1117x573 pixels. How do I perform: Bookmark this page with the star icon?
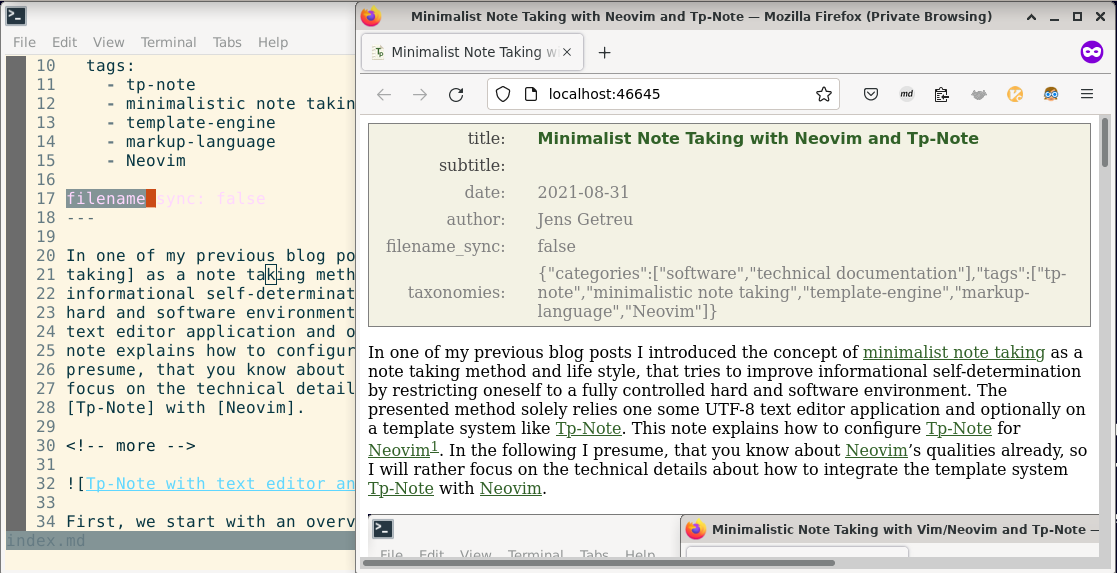(823, 94)
